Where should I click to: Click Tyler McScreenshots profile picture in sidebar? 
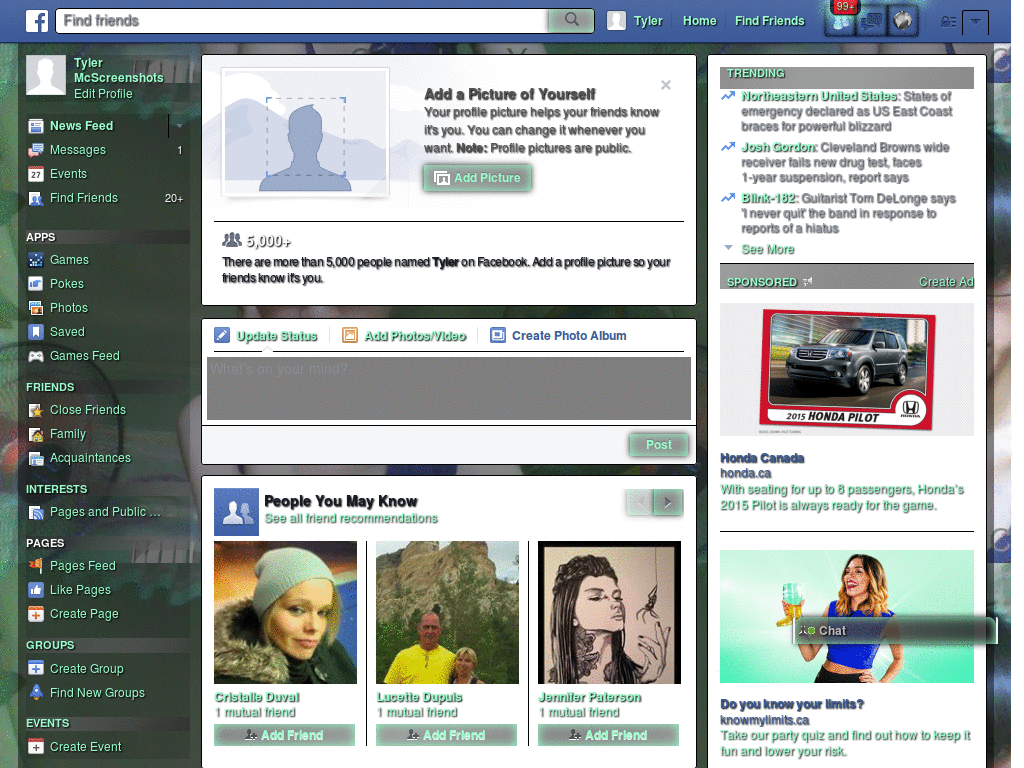point(46,75)
